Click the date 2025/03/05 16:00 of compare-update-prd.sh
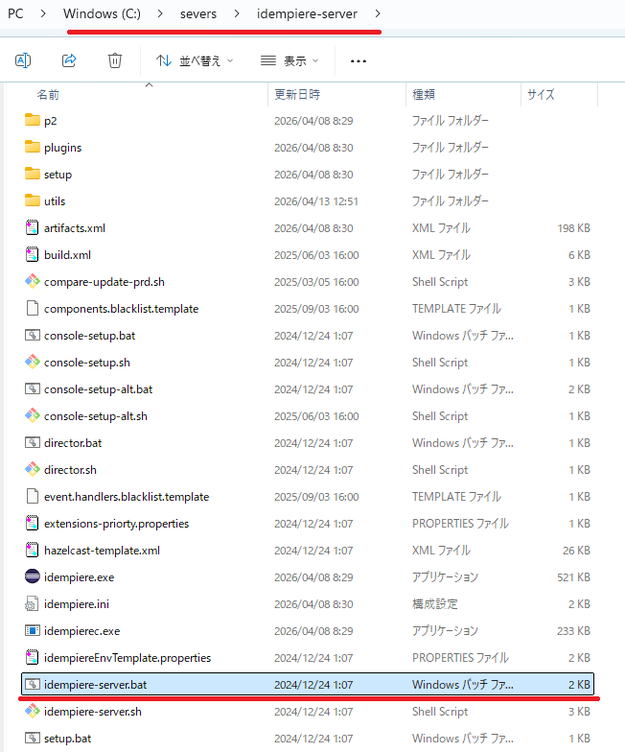This screenshot has height=752, width=625. (x=317, y=282)
